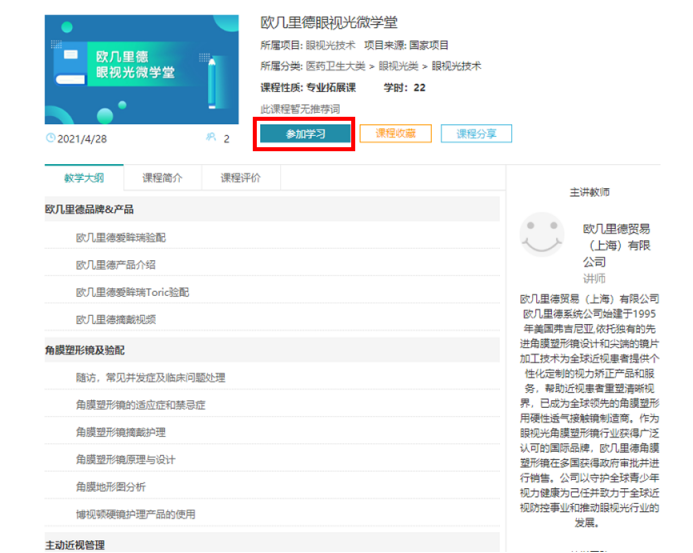The height and width of the screenshot is (553, 693).
Task: Switch to the 教学大纲 tab
Action: coord(84,178)
